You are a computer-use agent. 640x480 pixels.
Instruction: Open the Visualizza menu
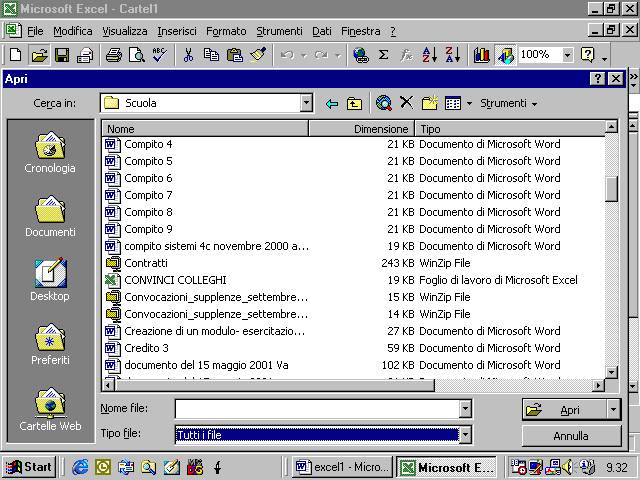click(x=124, y=31)
